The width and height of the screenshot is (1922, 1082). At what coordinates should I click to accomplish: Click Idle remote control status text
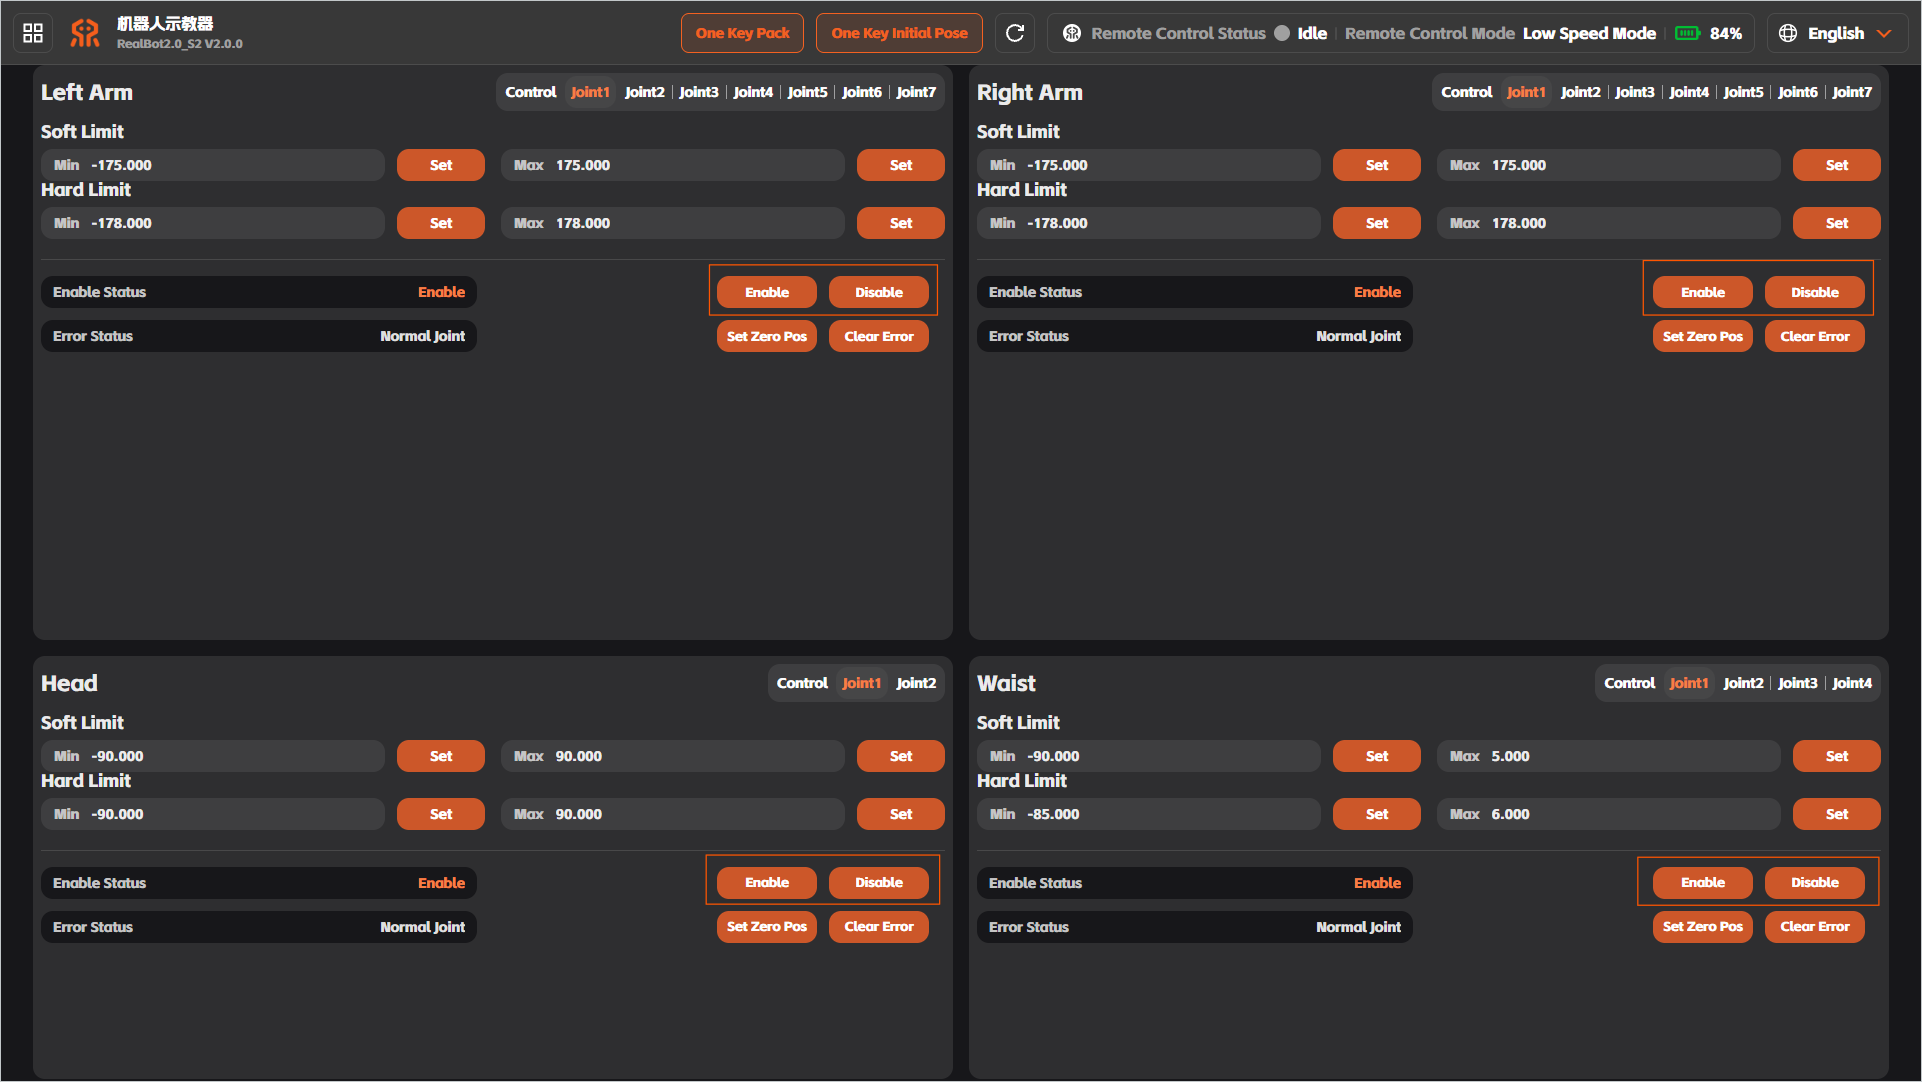point(1312,33)
